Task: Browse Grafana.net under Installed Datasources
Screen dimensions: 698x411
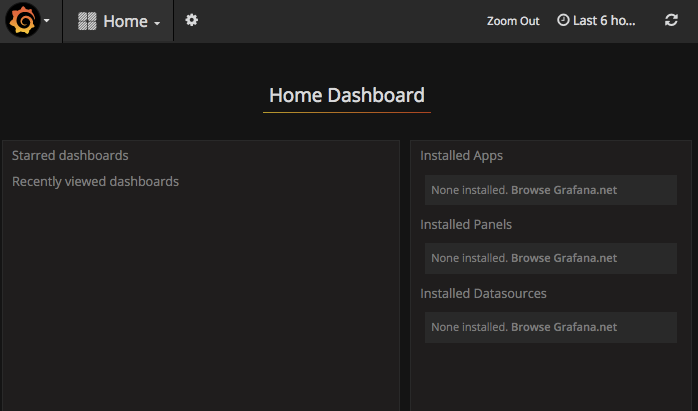Action: point(564,327)
